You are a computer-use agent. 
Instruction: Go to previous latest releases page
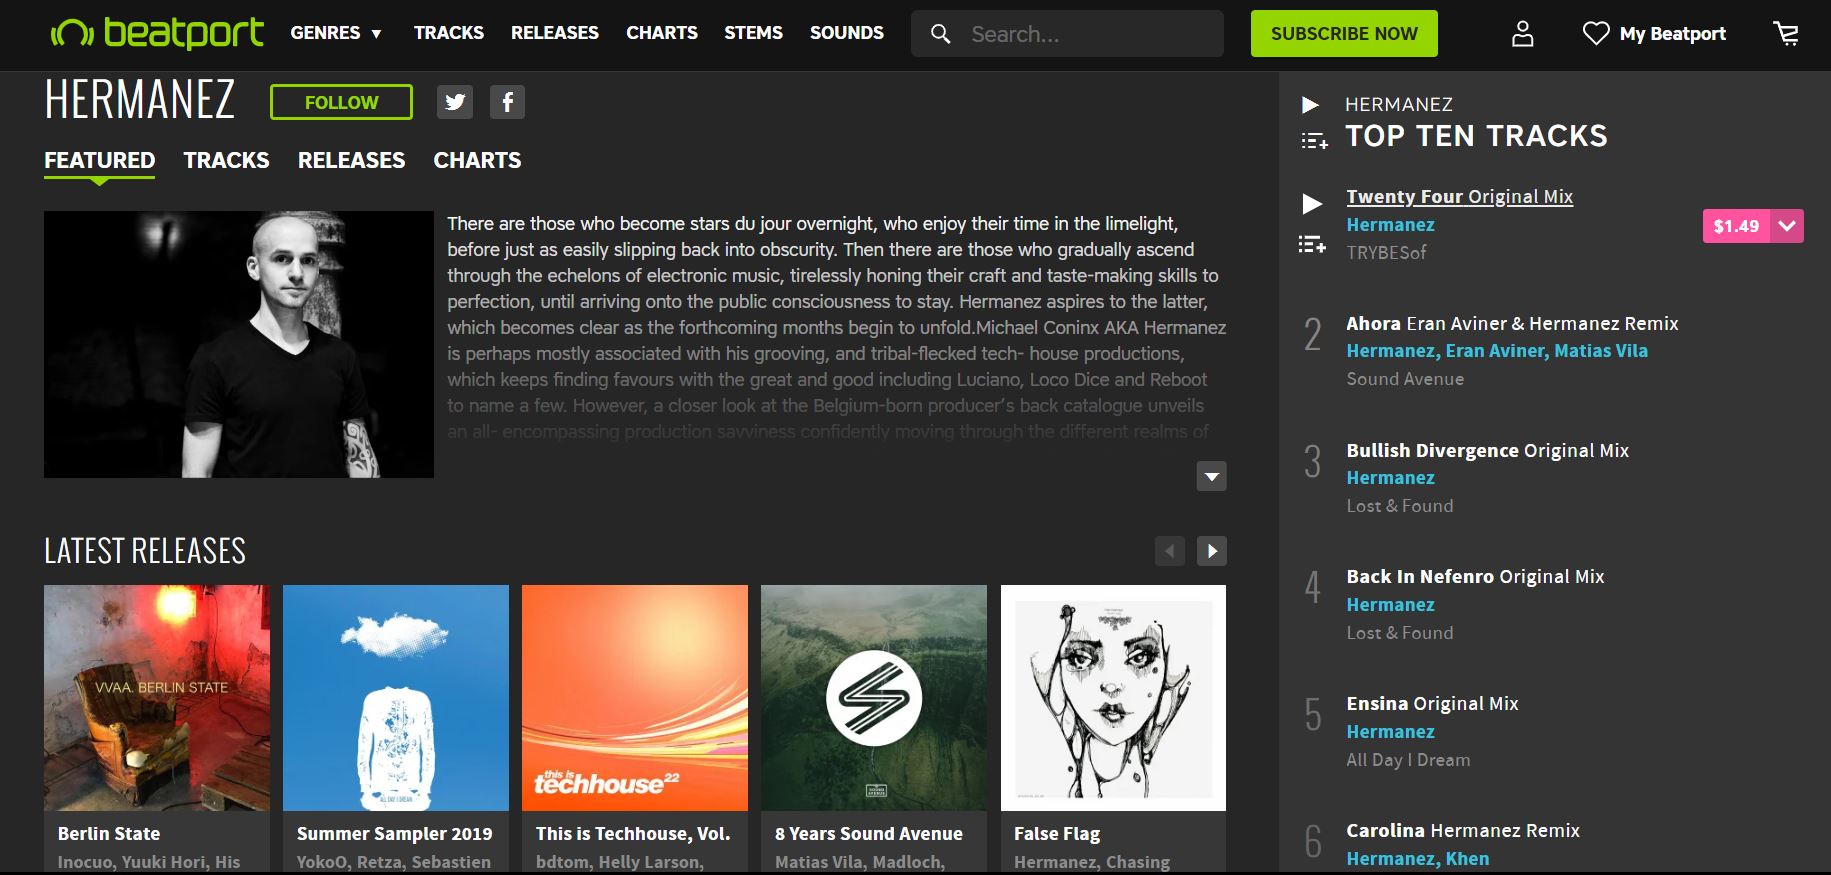click(1170, 551)
